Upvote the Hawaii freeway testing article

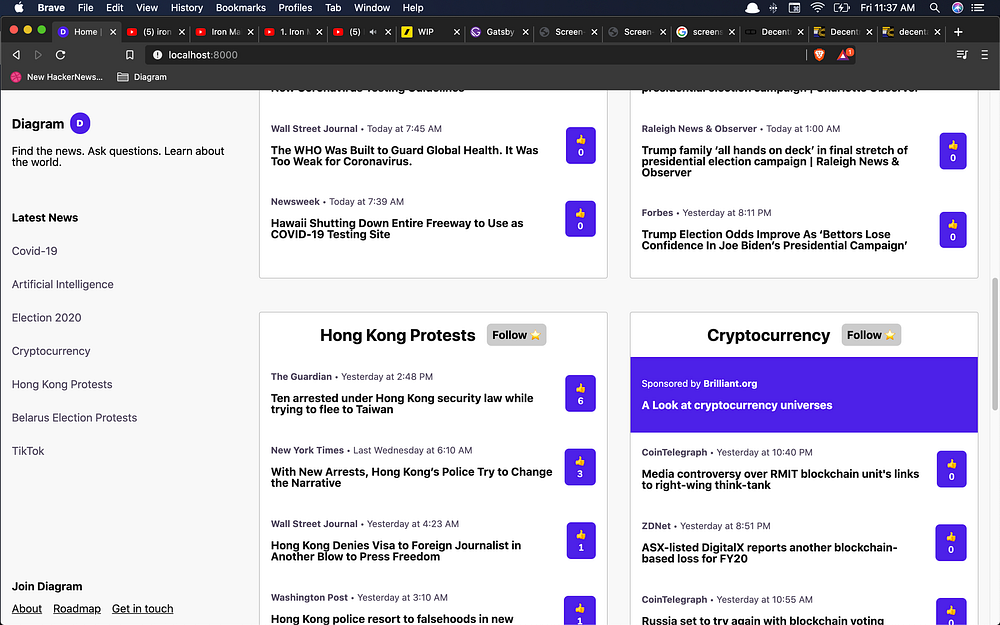(580, 219)
